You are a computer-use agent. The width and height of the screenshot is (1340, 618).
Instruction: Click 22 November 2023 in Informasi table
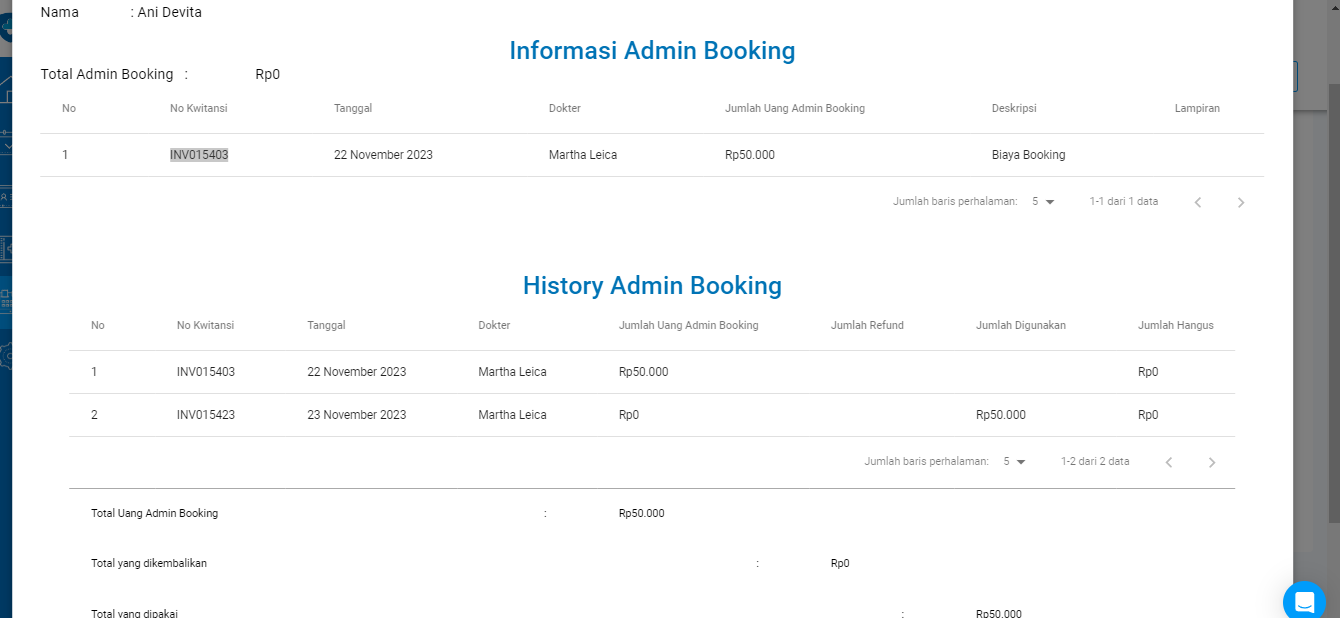pyautogui.click(x=383, y=155)
